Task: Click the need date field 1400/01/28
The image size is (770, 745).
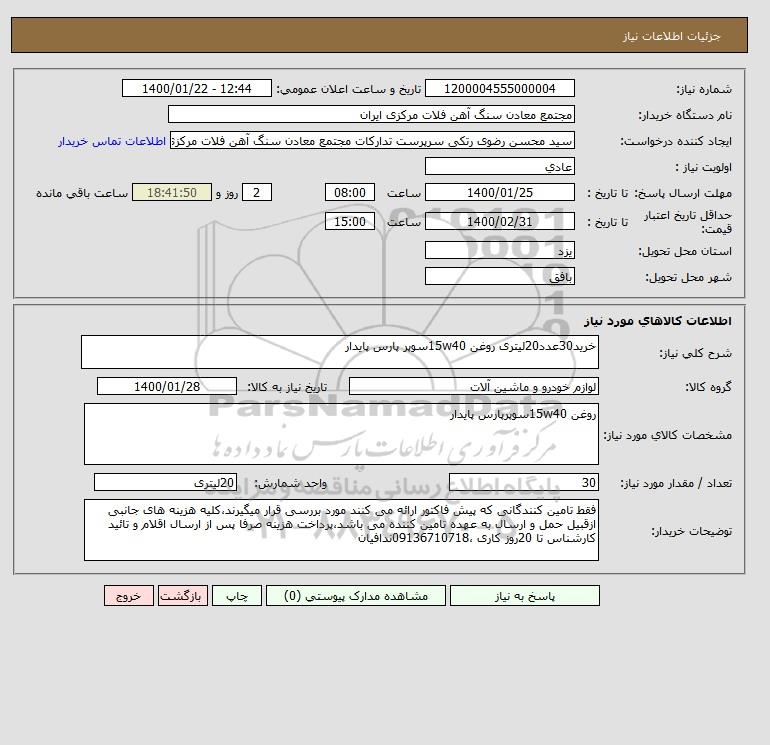Action: (167, 386)
